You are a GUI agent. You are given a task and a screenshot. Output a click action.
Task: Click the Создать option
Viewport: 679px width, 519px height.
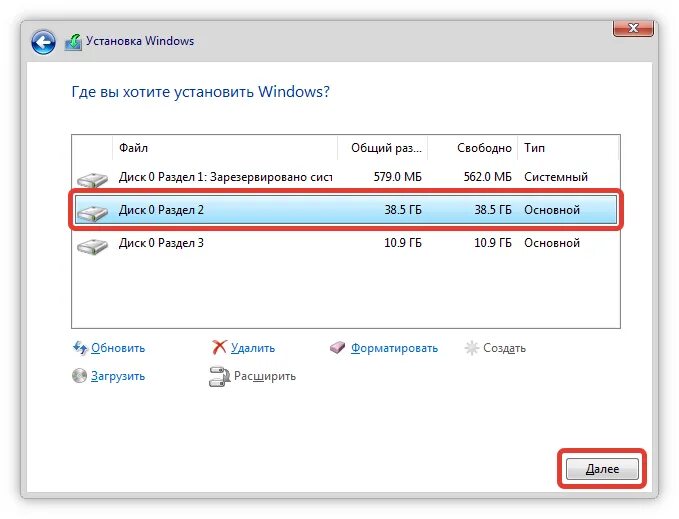coord(504,348)
